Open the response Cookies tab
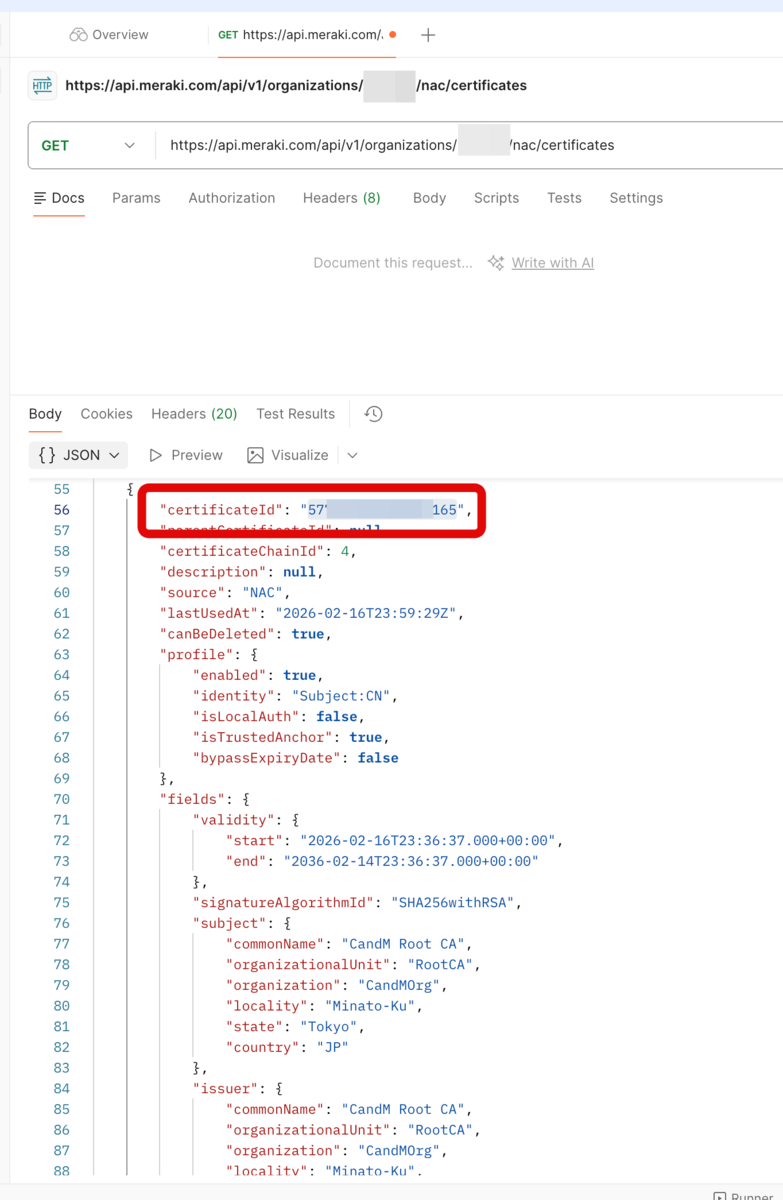 107,414
